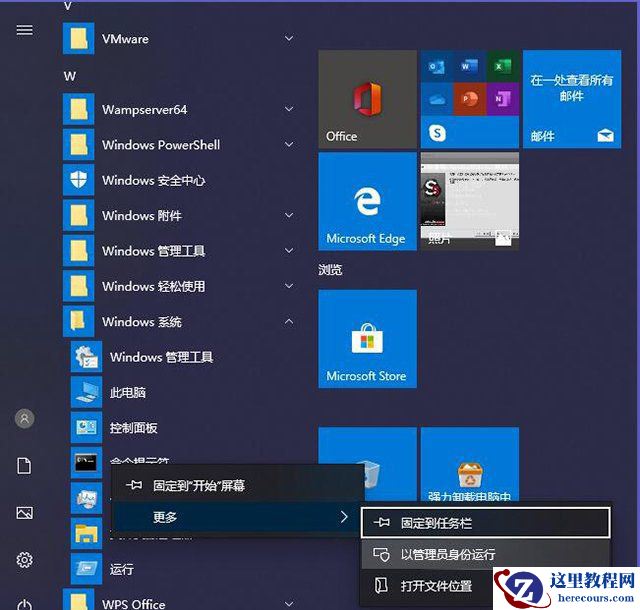Click the user account avatar icon
Screen dimensions: 640x610
[x=24, y=419]
